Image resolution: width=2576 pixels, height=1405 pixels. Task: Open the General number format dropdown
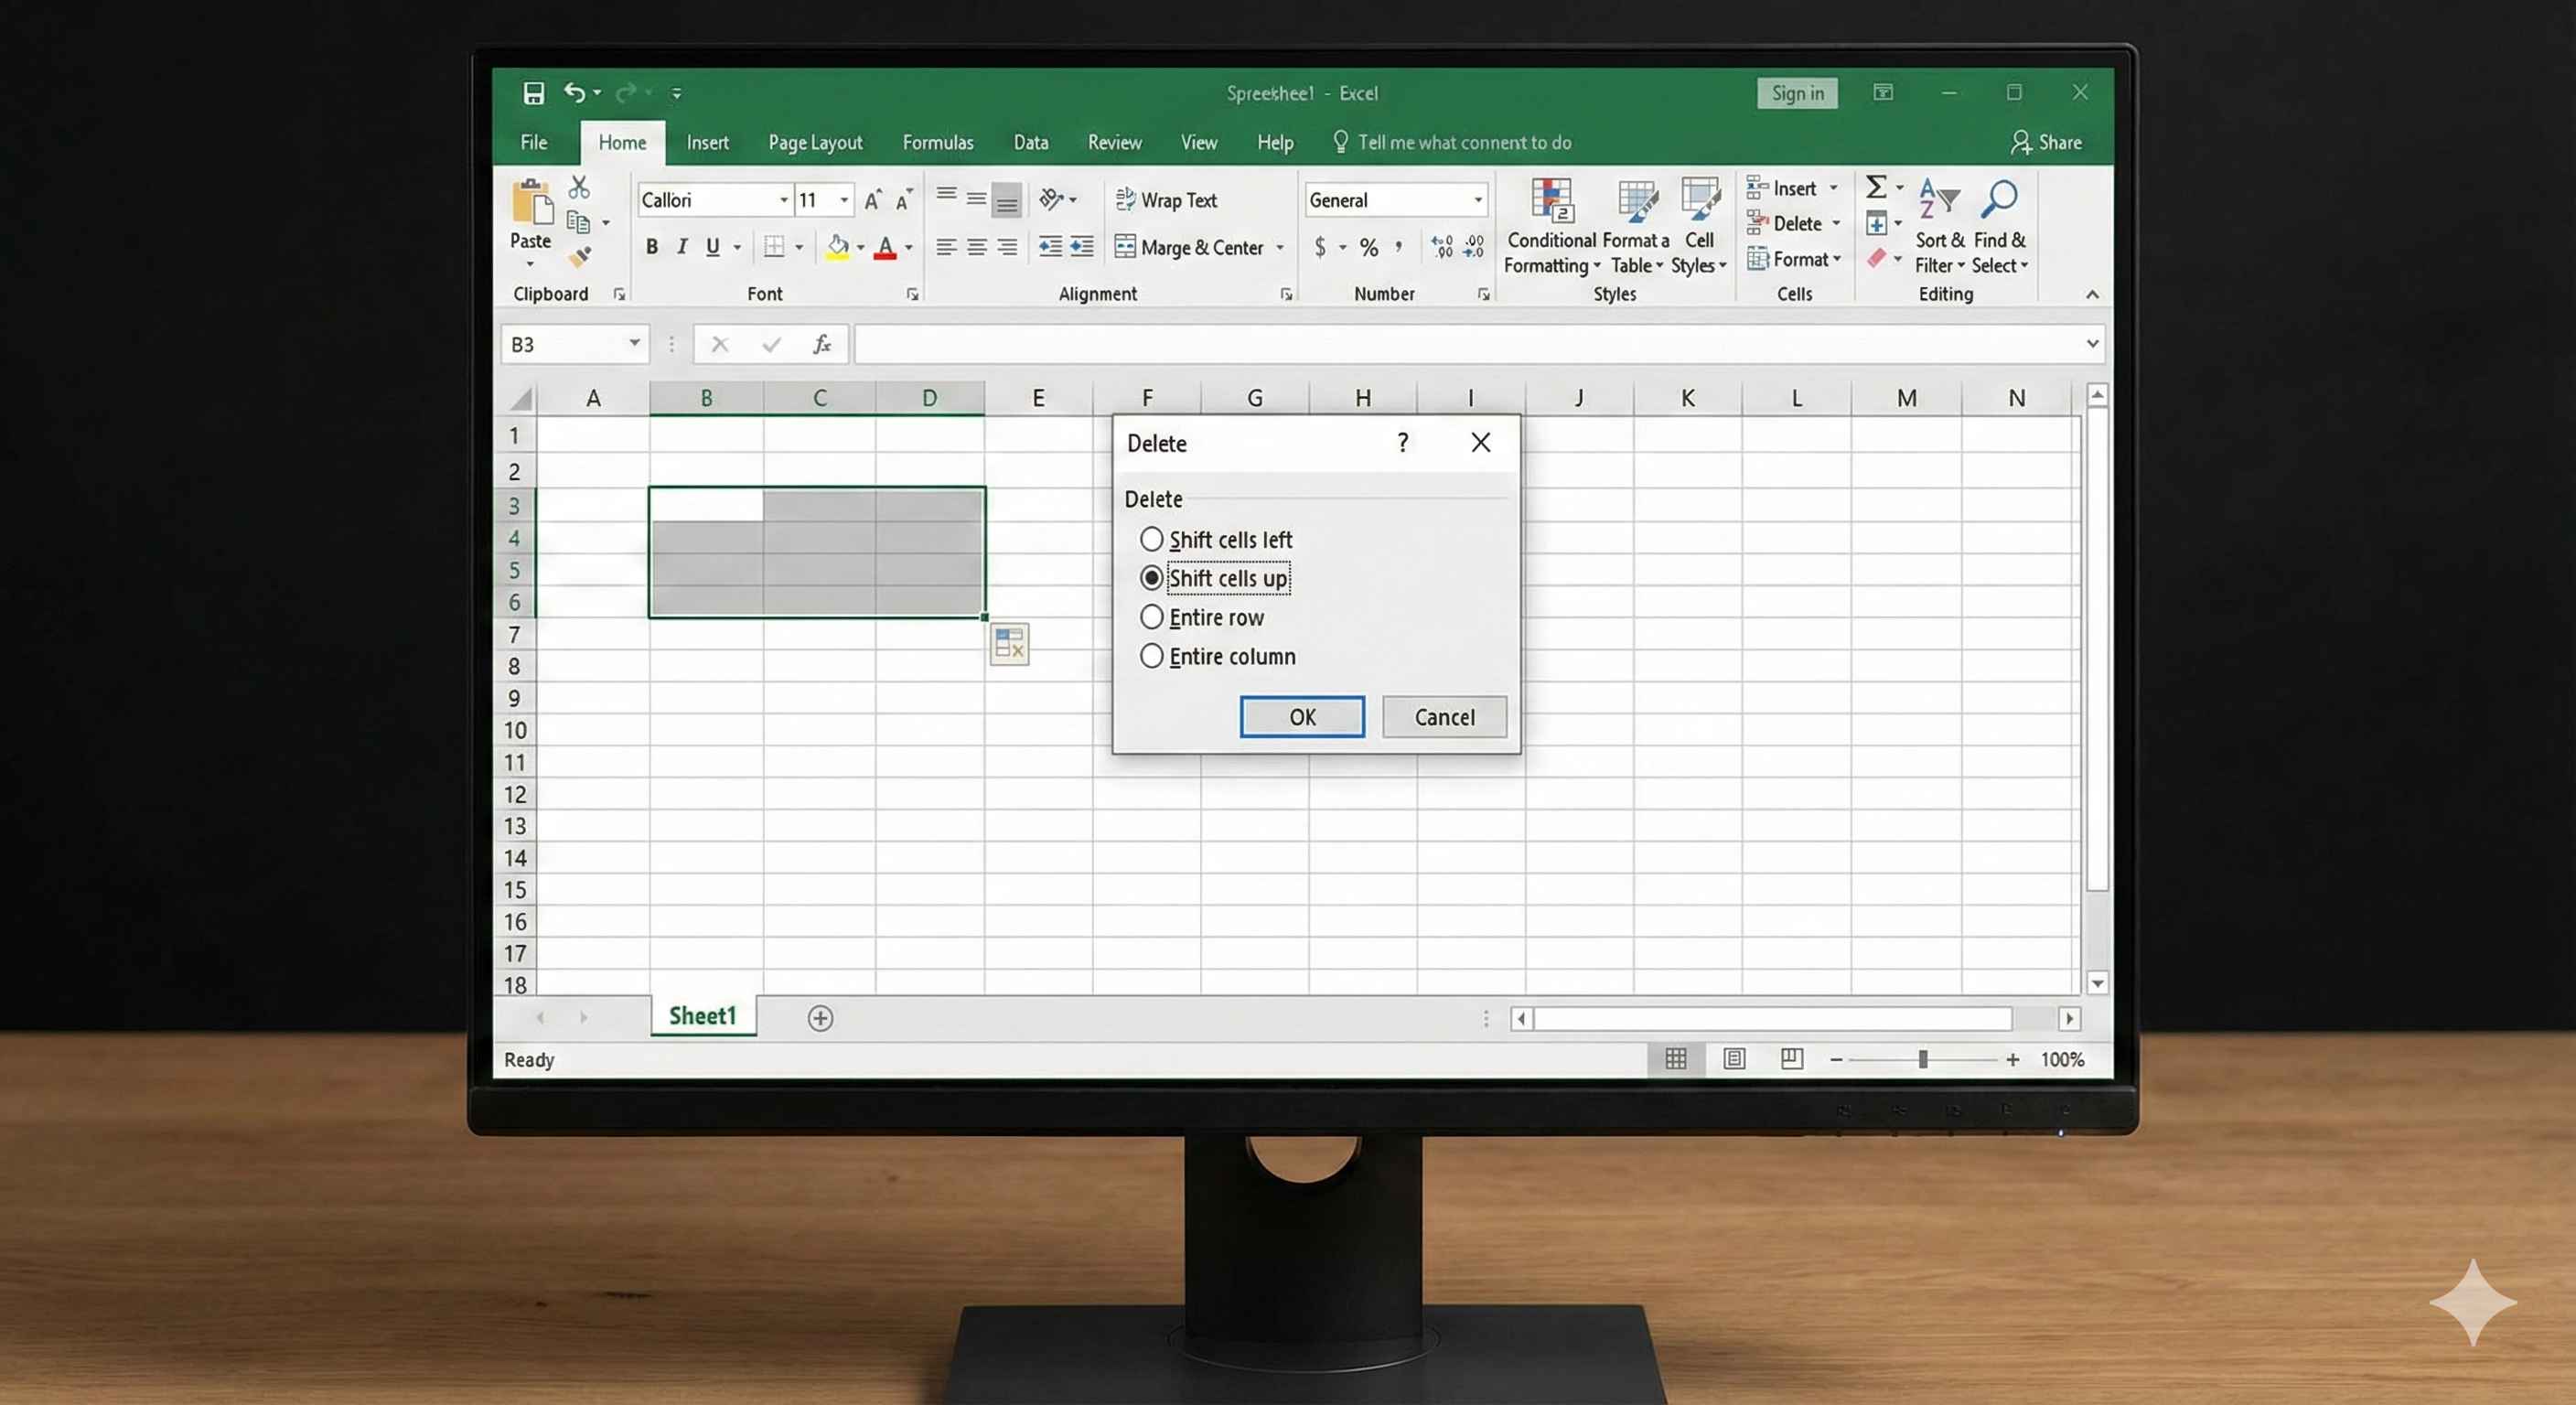[1478, 200]
